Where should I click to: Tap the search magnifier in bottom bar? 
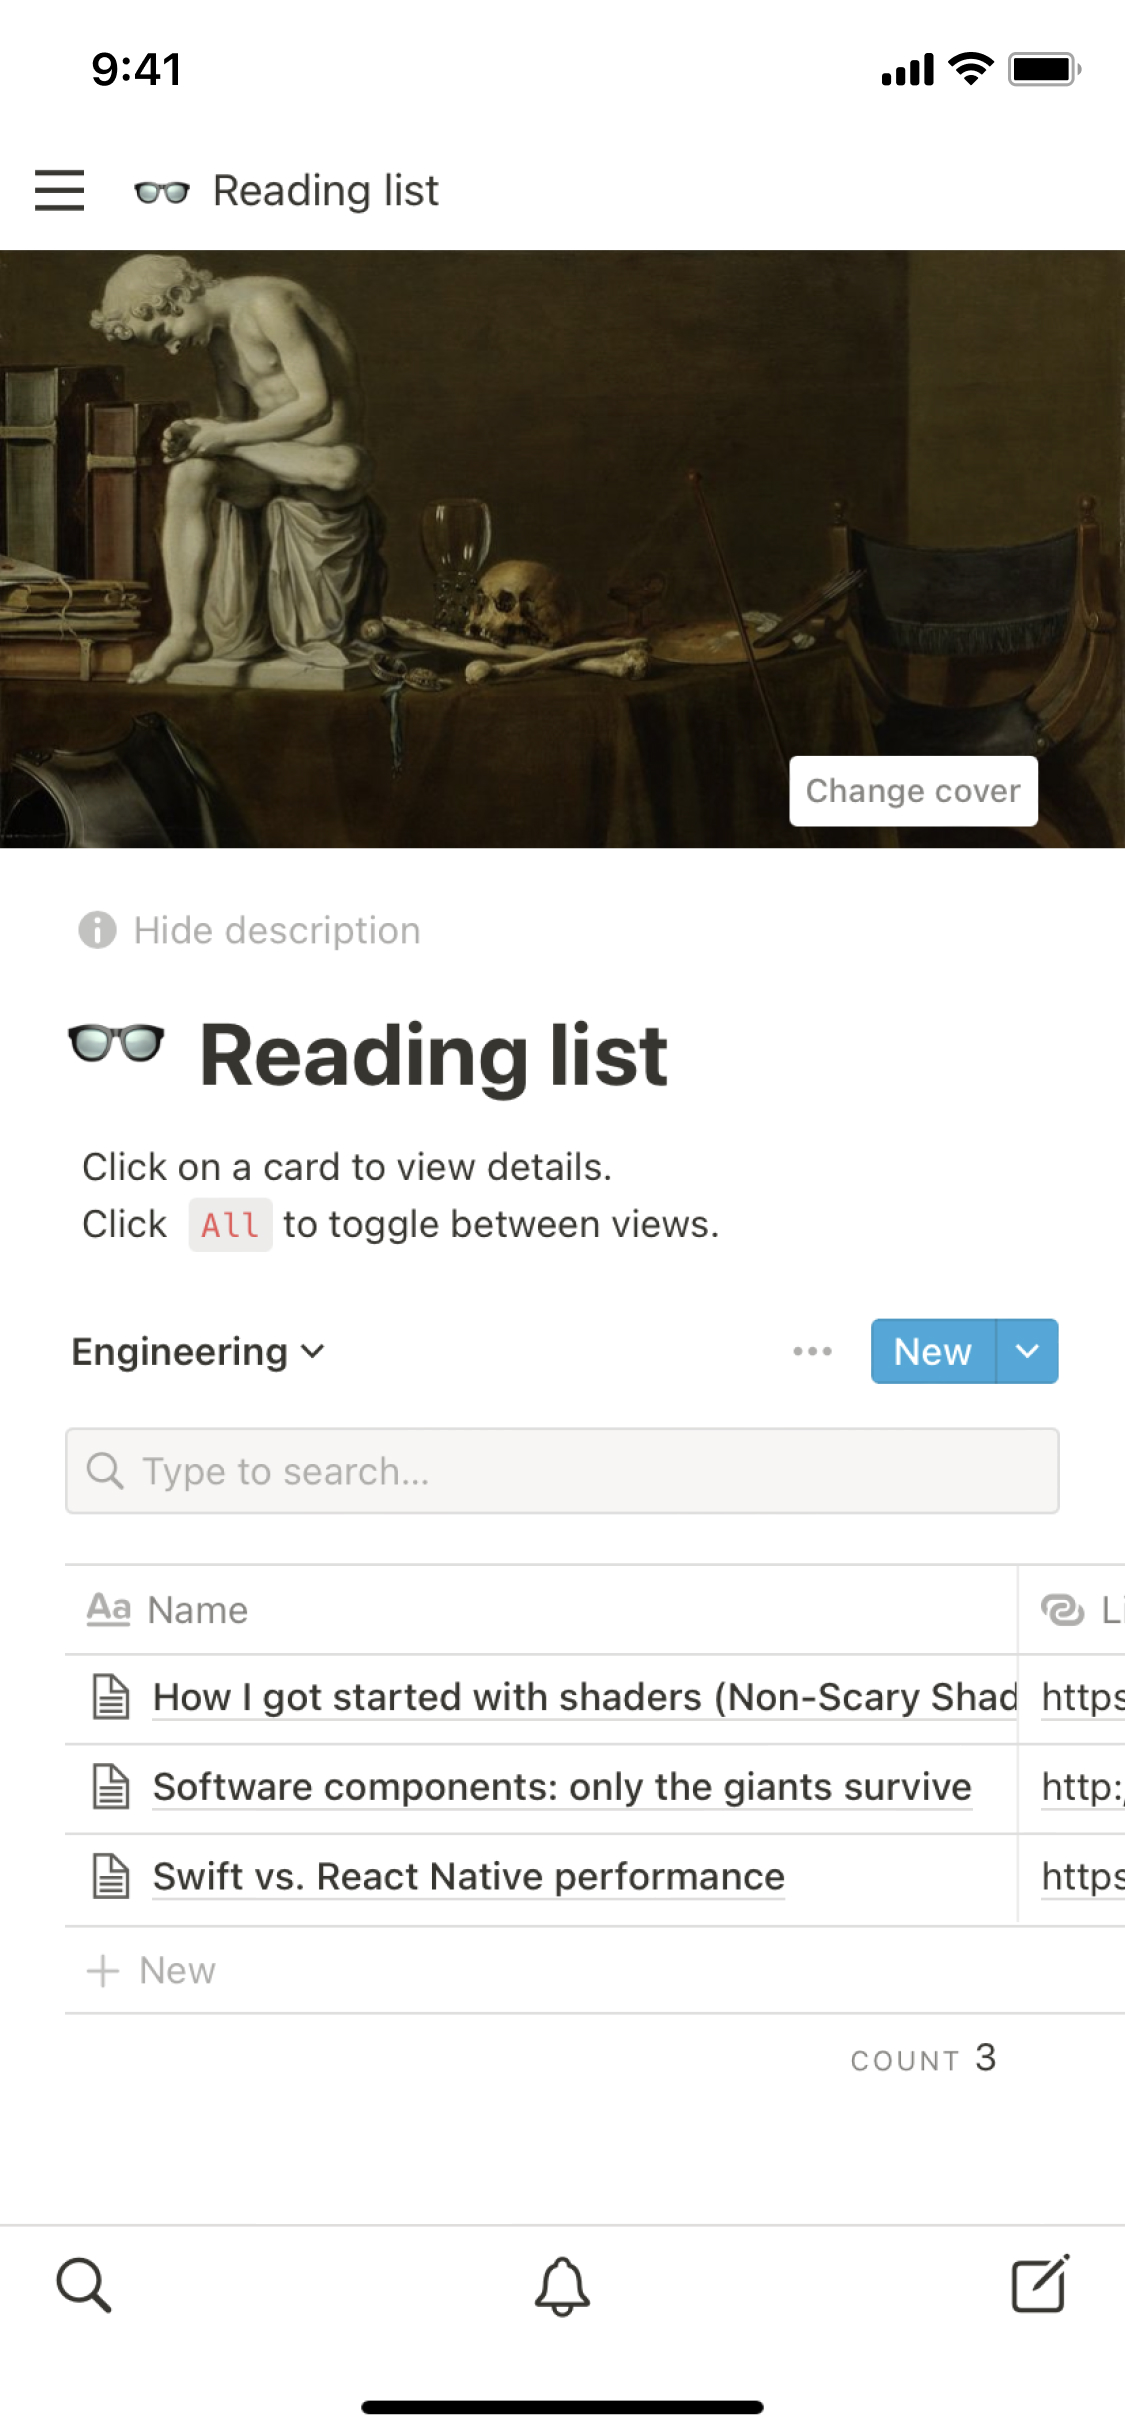click(83, 2285)
